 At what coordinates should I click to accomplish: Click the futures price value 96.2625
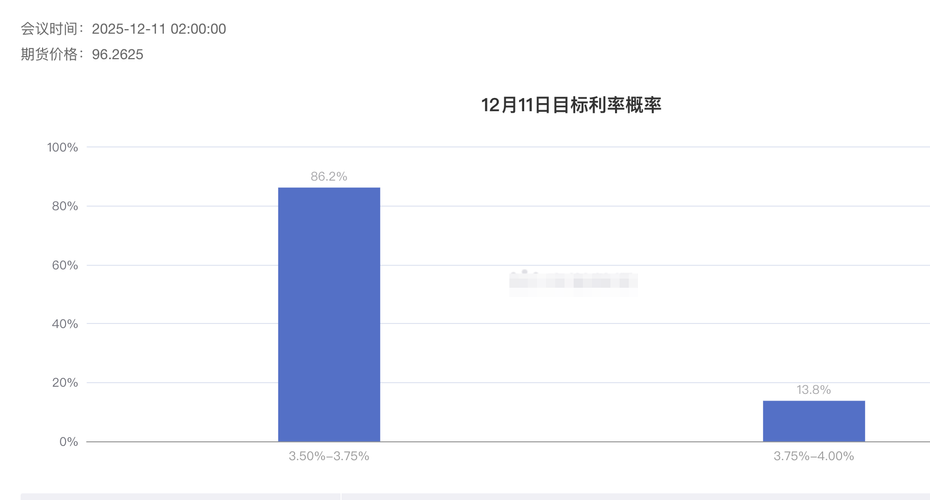click(117, 54)
